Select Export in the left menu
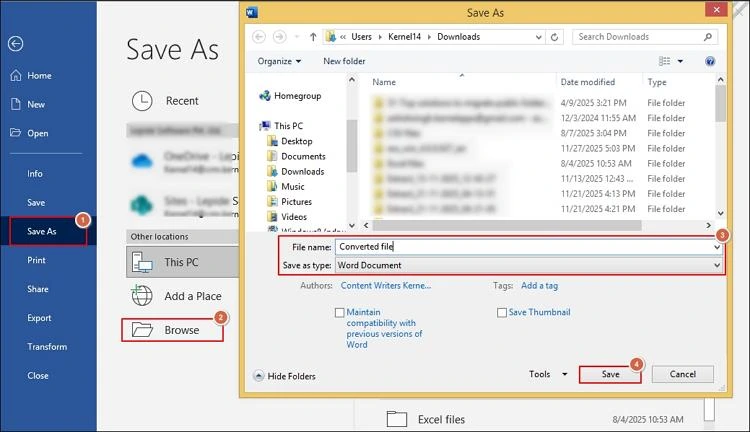The height and width of the screenshot is (432, 750). 39,318
